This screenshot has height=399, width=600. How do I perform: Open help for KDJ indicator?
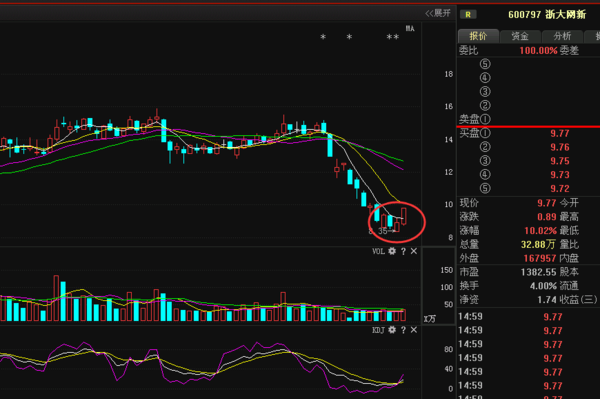(403, 330)
